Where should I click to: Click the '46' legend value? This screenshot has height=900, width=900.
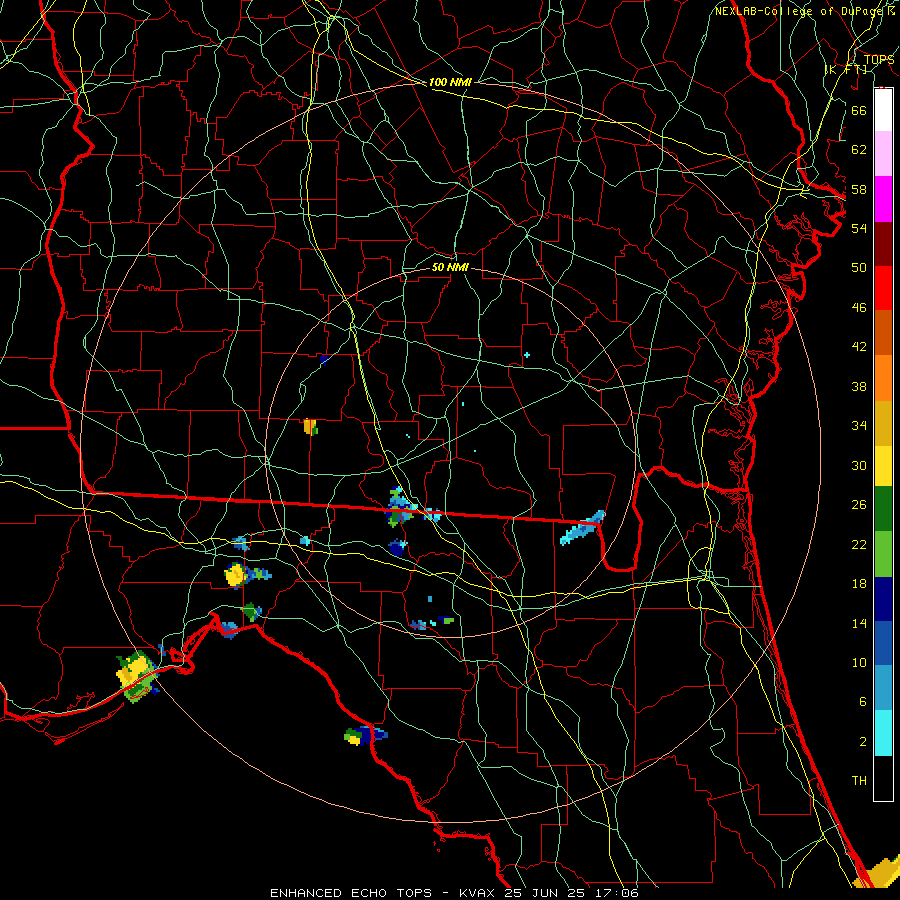tap(859, 307)
